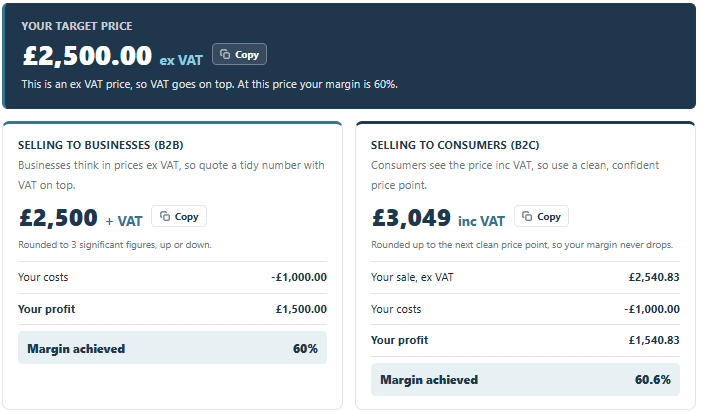
Task: Select the £2,500.00 target price figure
Action: 87,56
